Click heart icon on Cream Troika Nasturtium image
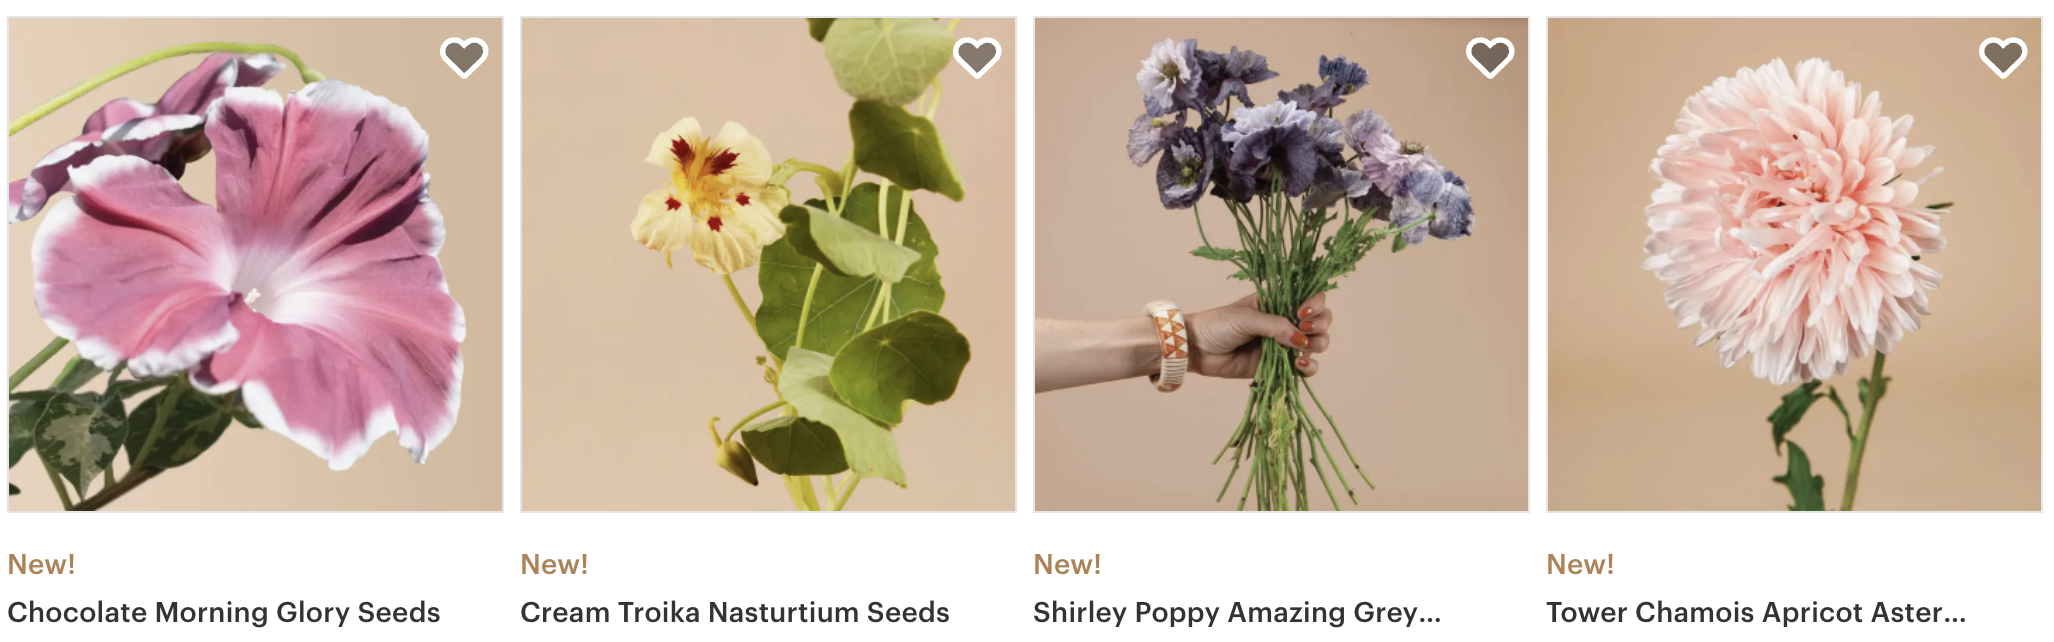The image size is (2054, 642). point(977,57)
